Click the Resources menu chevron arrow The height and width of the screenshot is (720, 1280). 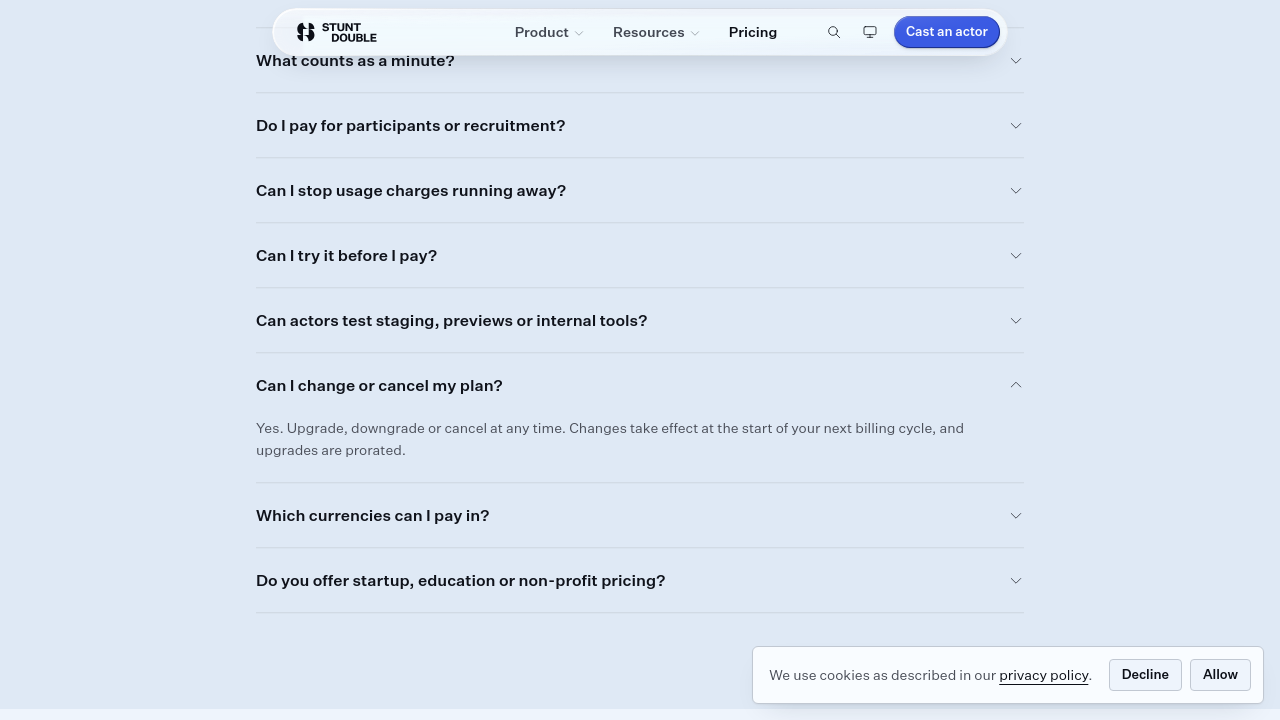click(x=695, y=33)
